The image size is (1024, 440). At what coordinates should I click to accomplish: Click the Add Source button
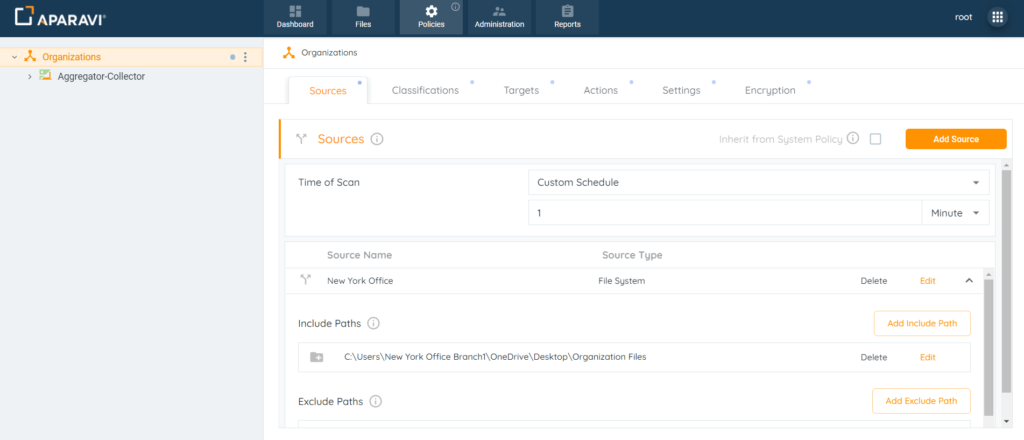(x=956, y=139)
